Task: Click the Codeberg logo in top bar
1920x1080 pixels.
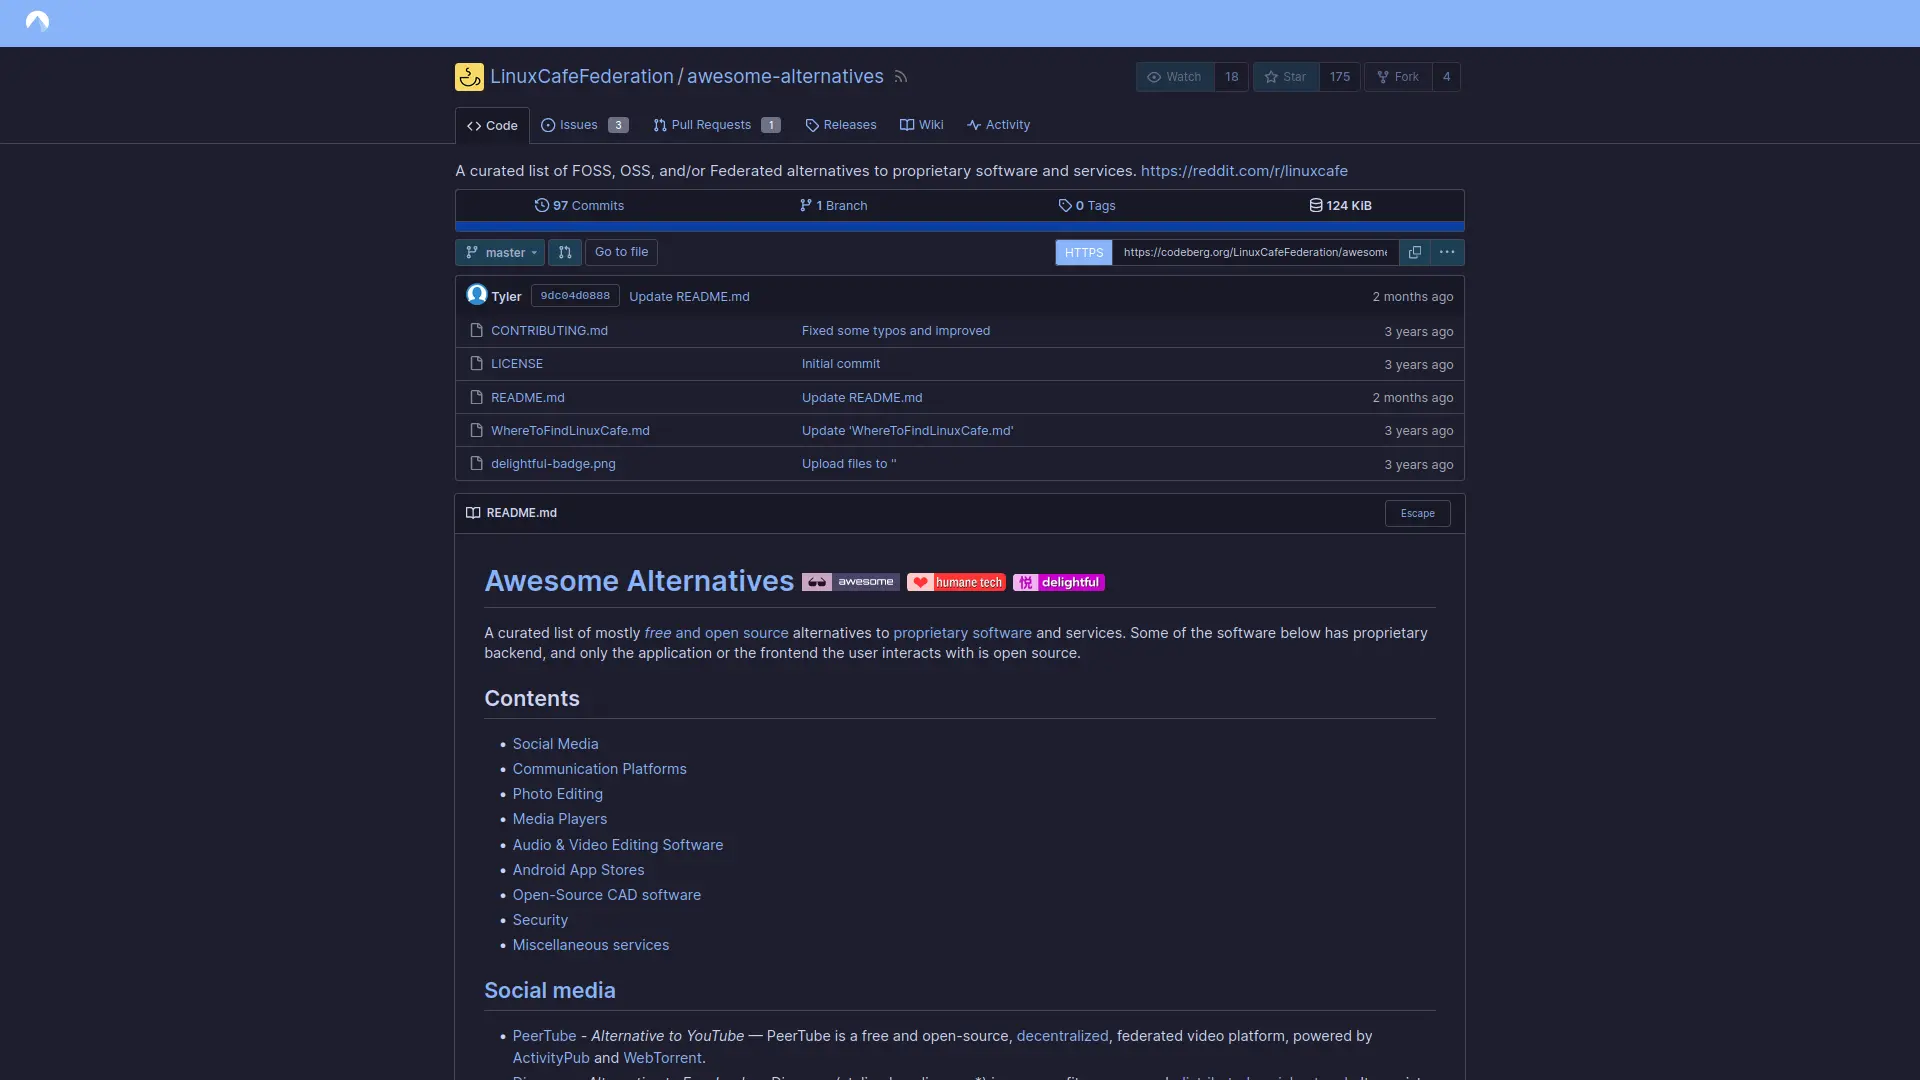Action: click(37, 21)
